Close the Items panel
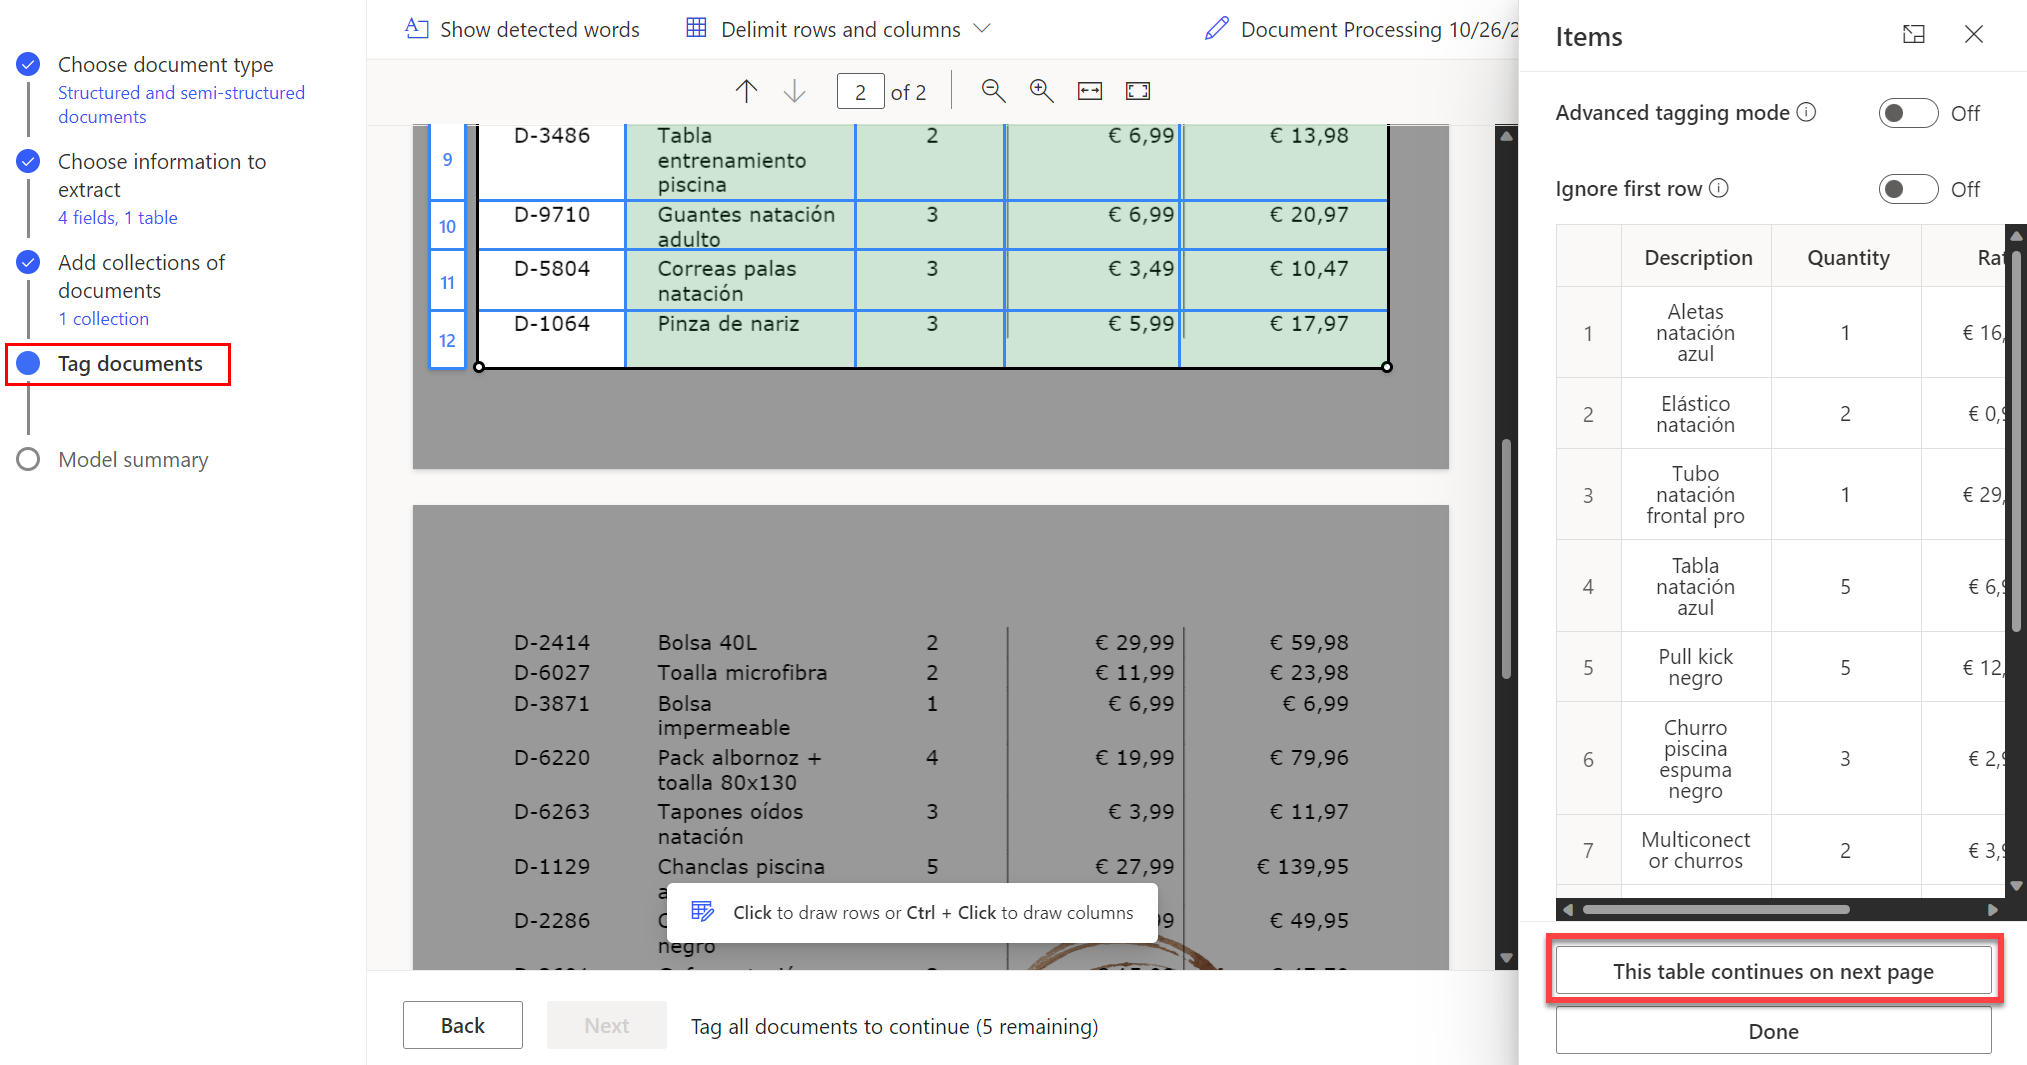The image size is (2027, 1065). click(x=1972, y=34)
